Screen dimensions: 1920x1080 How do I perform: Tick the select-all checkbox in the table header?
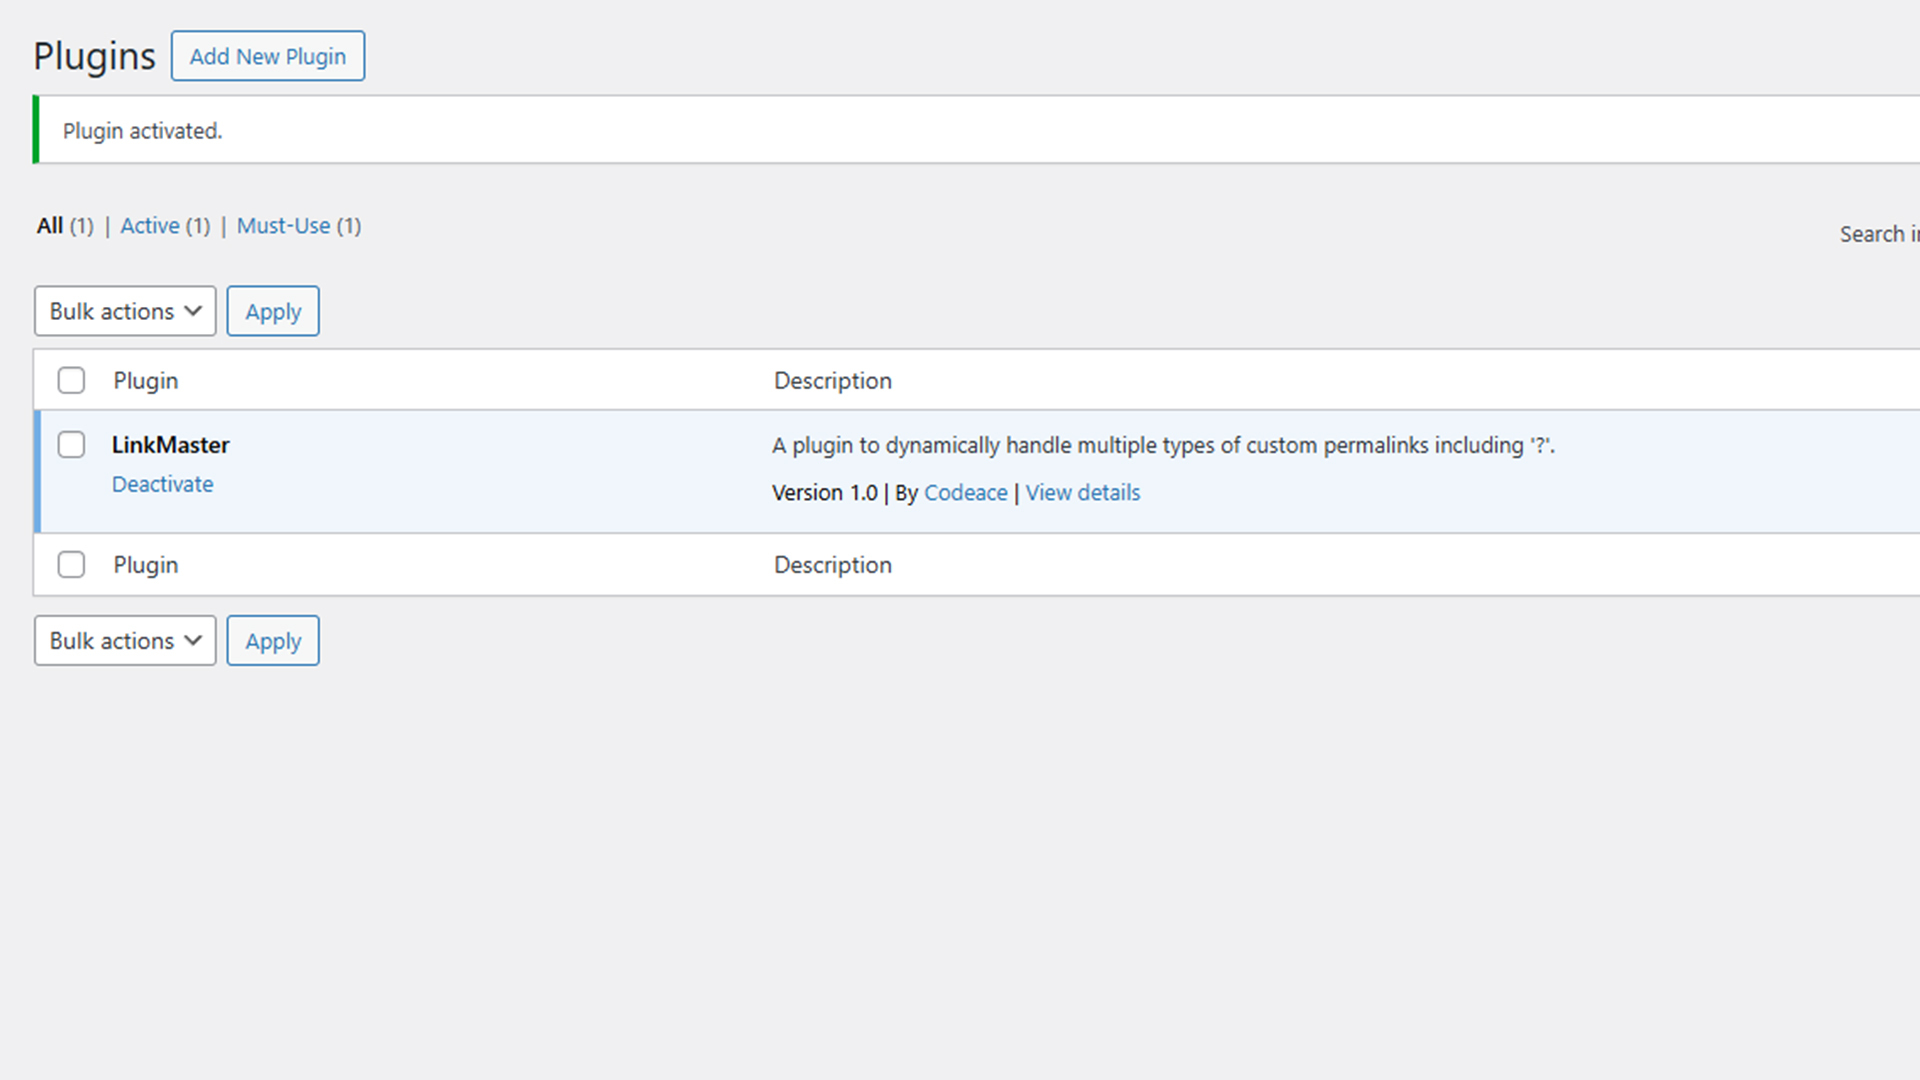[71, 380]
